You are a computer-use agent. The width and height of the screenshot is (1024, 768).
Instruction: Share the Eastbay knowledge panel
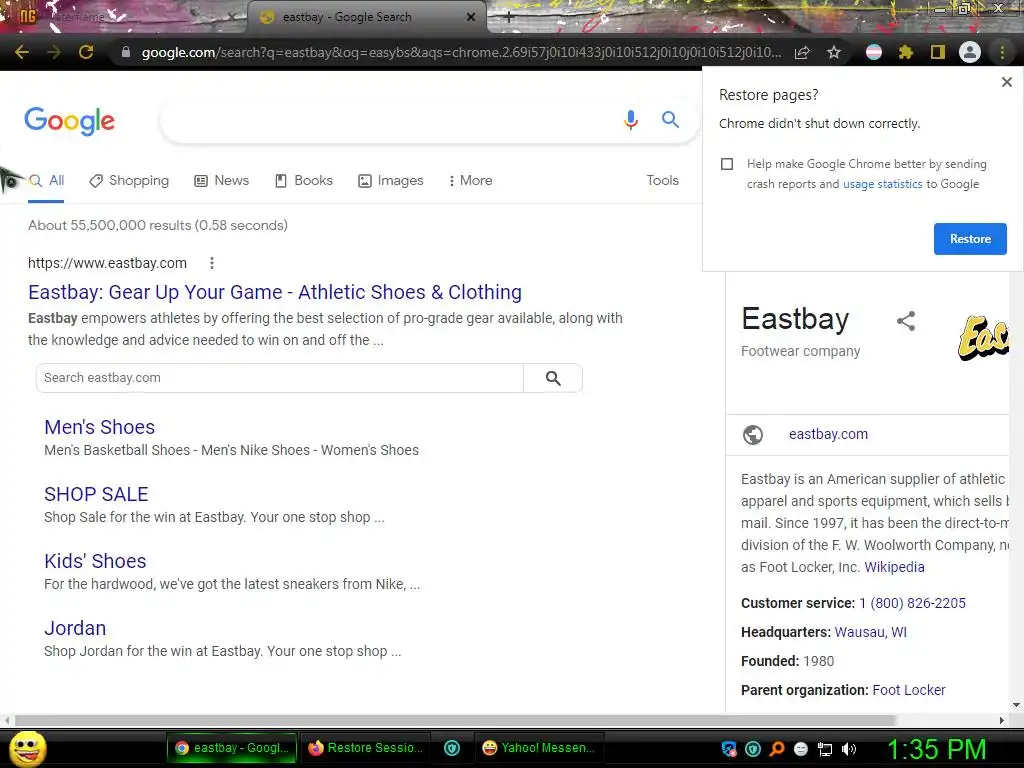click(906, 321)
